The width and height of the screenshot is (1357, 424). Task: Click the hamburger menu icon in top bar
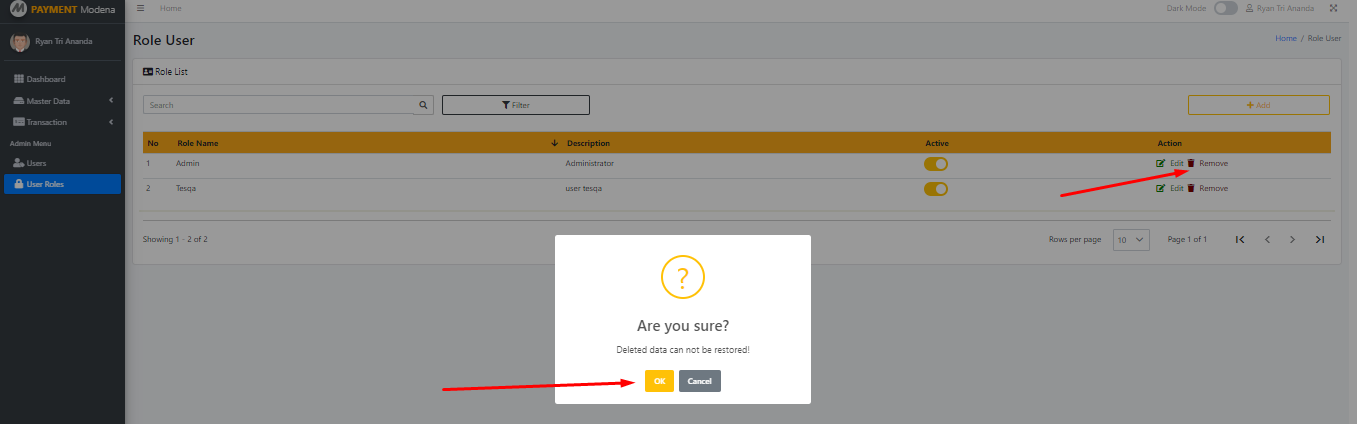point(141,8)
